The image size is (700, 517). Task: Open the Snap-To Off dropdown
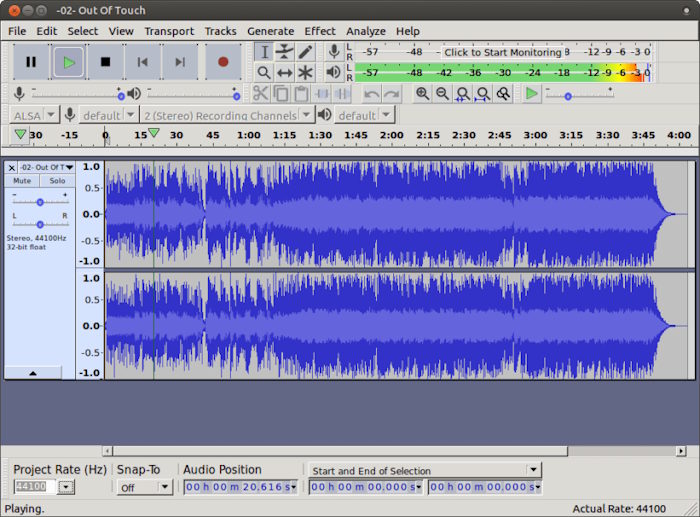click(x=144, y=487)
